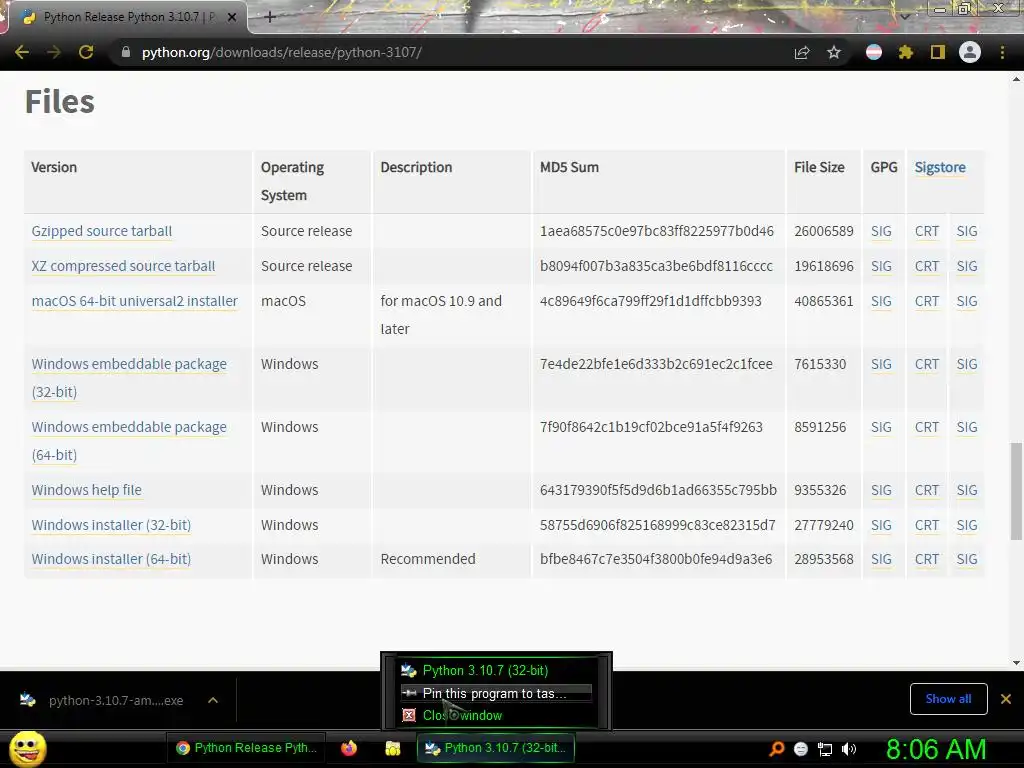Viewport: 1024px width, 768px height.
Task: Toggle the browser side panel icon
Action: [x=937, y=52]
